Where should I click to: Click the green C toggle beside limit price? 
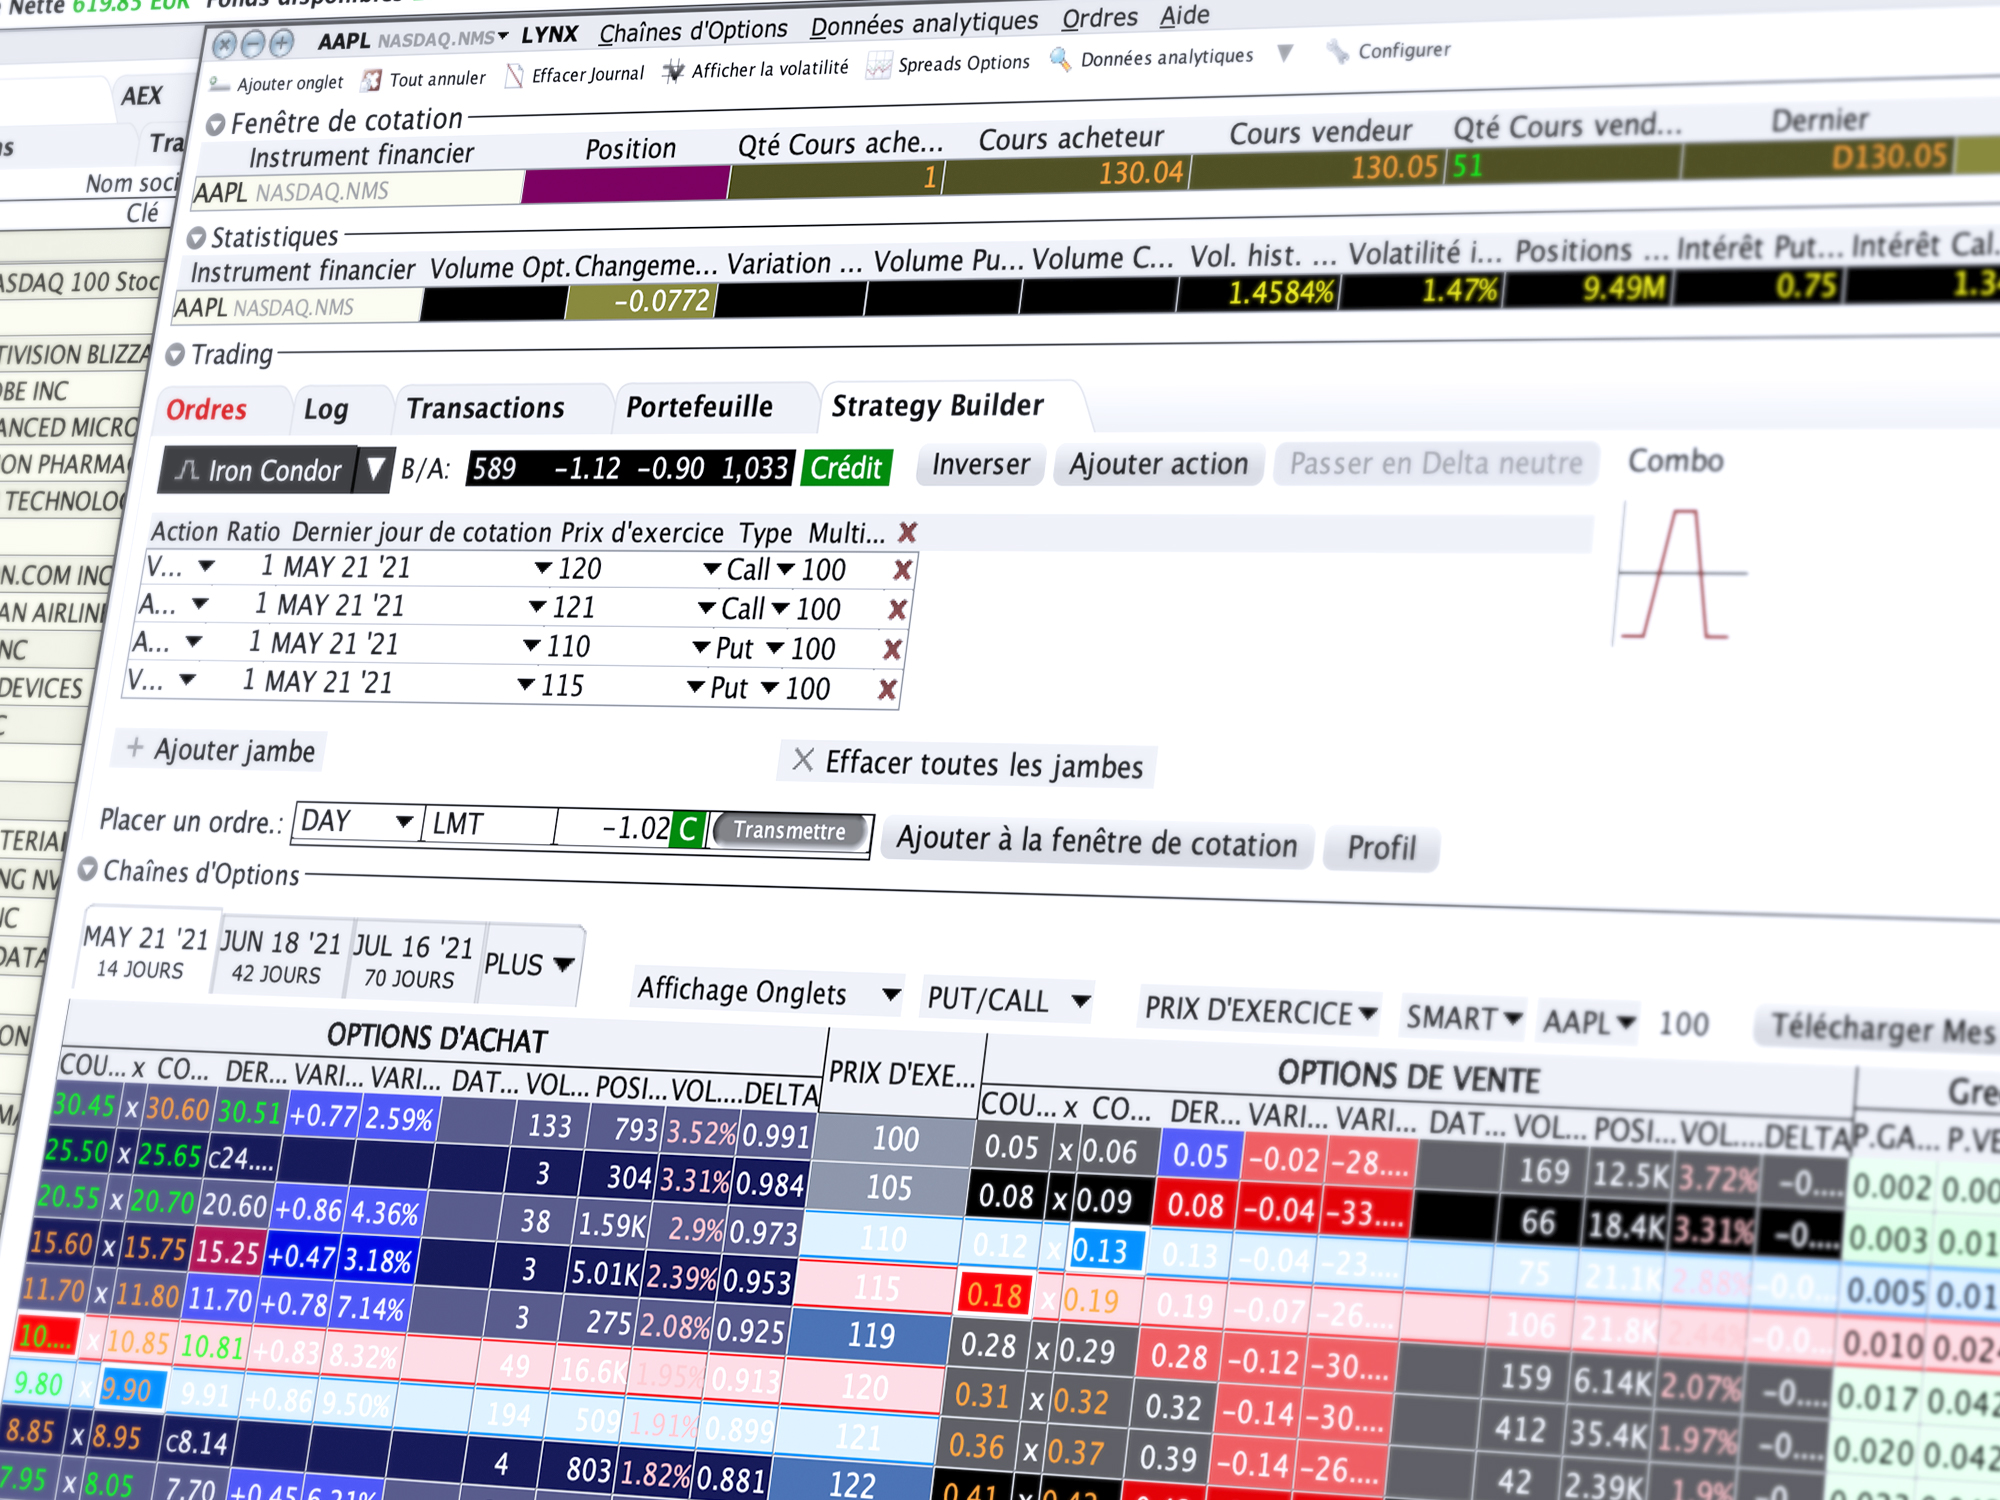(x=688, y=829)
